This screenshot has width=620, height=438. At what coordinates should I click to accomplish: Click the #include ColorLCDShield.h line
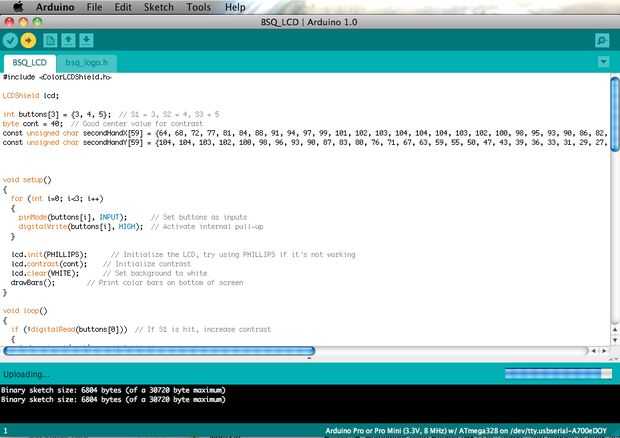click(x=57, y=77)
